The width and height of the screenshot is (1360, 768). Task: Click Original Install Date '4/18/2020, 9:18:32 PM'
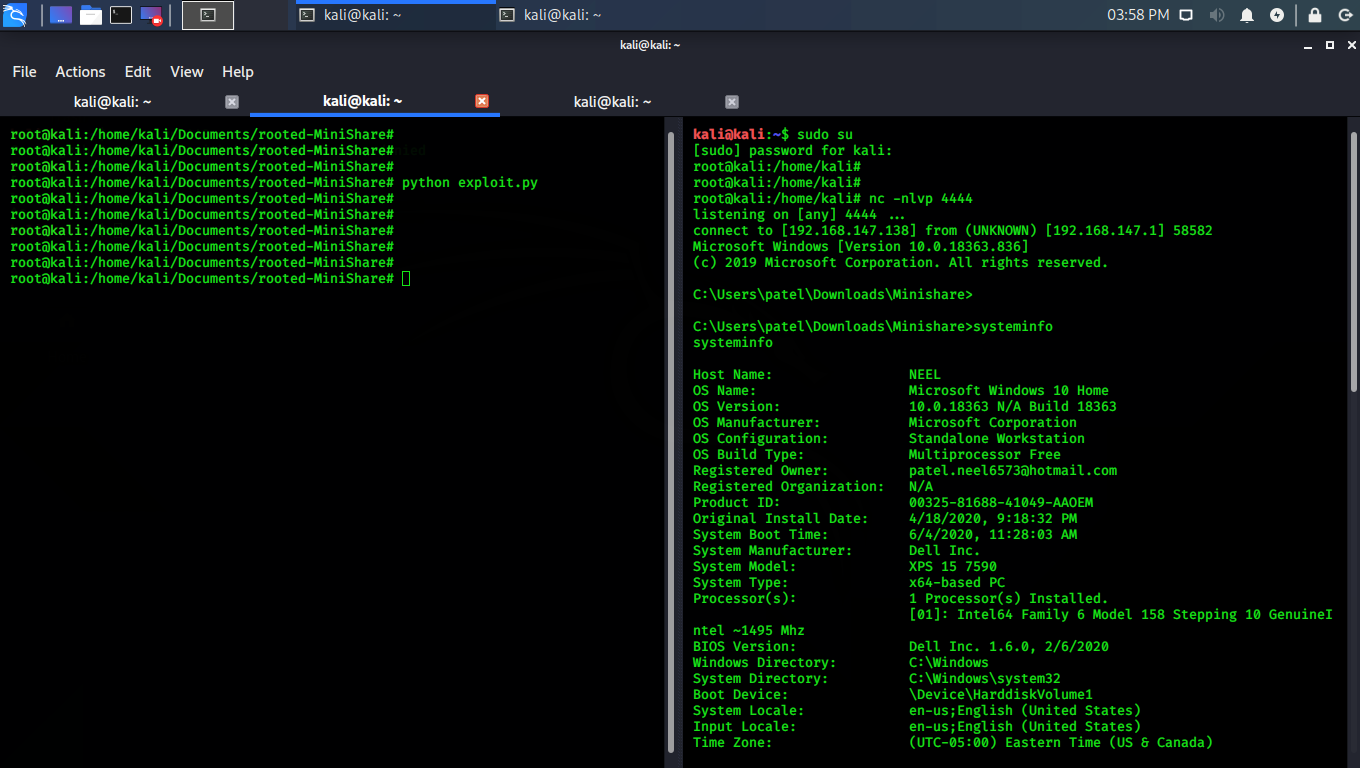[992, 519]
